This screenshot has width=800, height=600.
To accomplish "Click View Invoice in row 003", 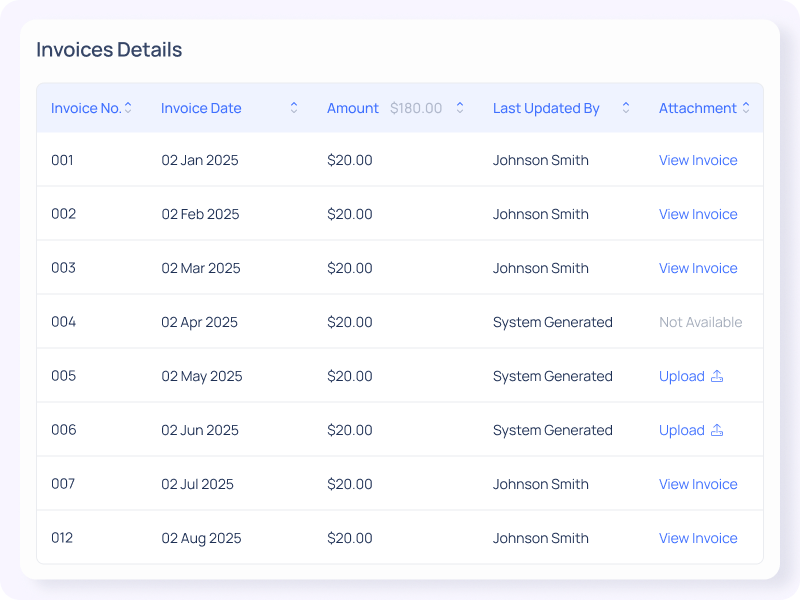I will coord(698,269).
